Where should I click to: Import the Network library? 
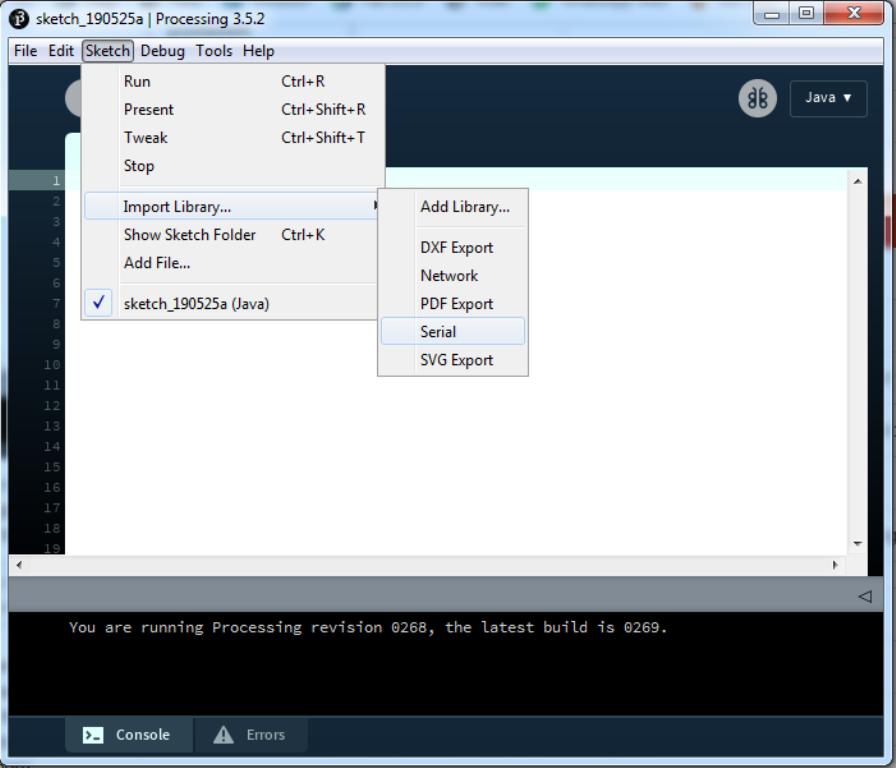tap(453, 275)
